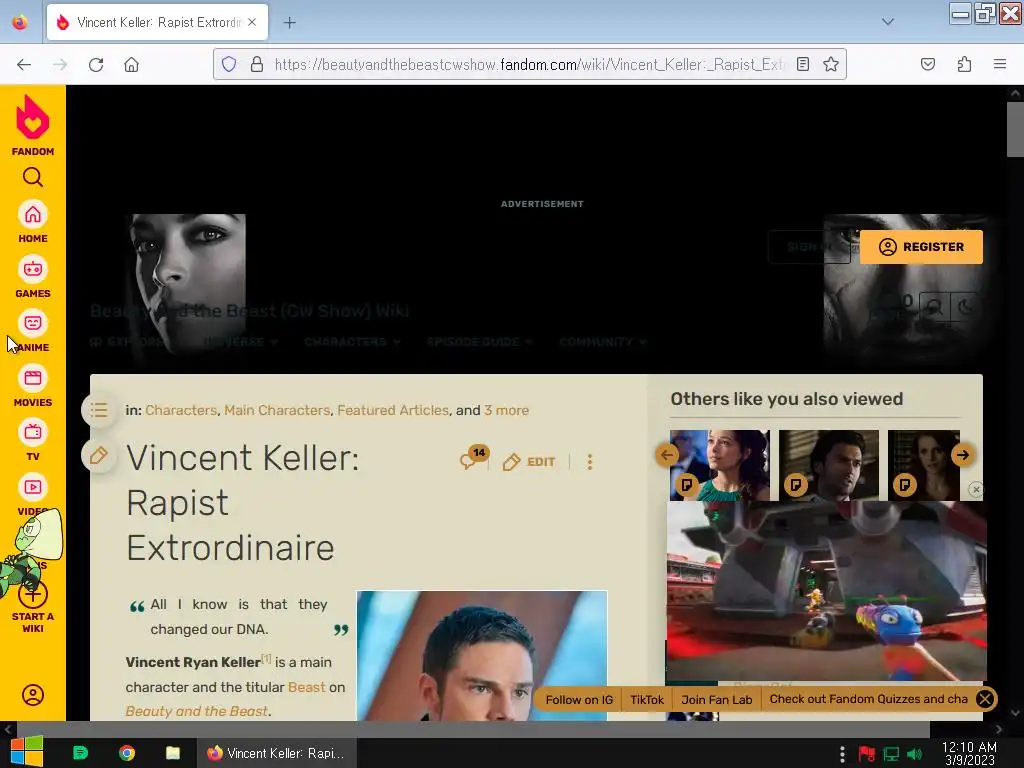Screen dimensions: 1024x768
Task: Follow the Beauty and the Beast link
Action: pos(197,711)
